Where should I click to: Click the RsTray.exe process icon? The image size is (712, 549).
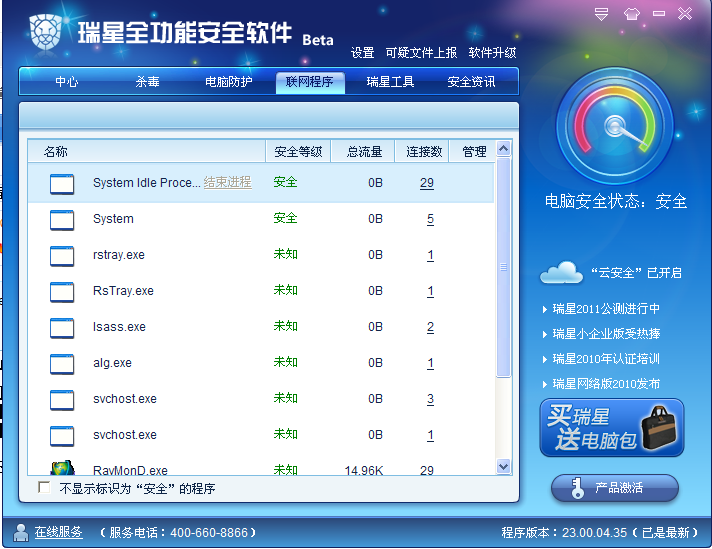coord(62,292)
